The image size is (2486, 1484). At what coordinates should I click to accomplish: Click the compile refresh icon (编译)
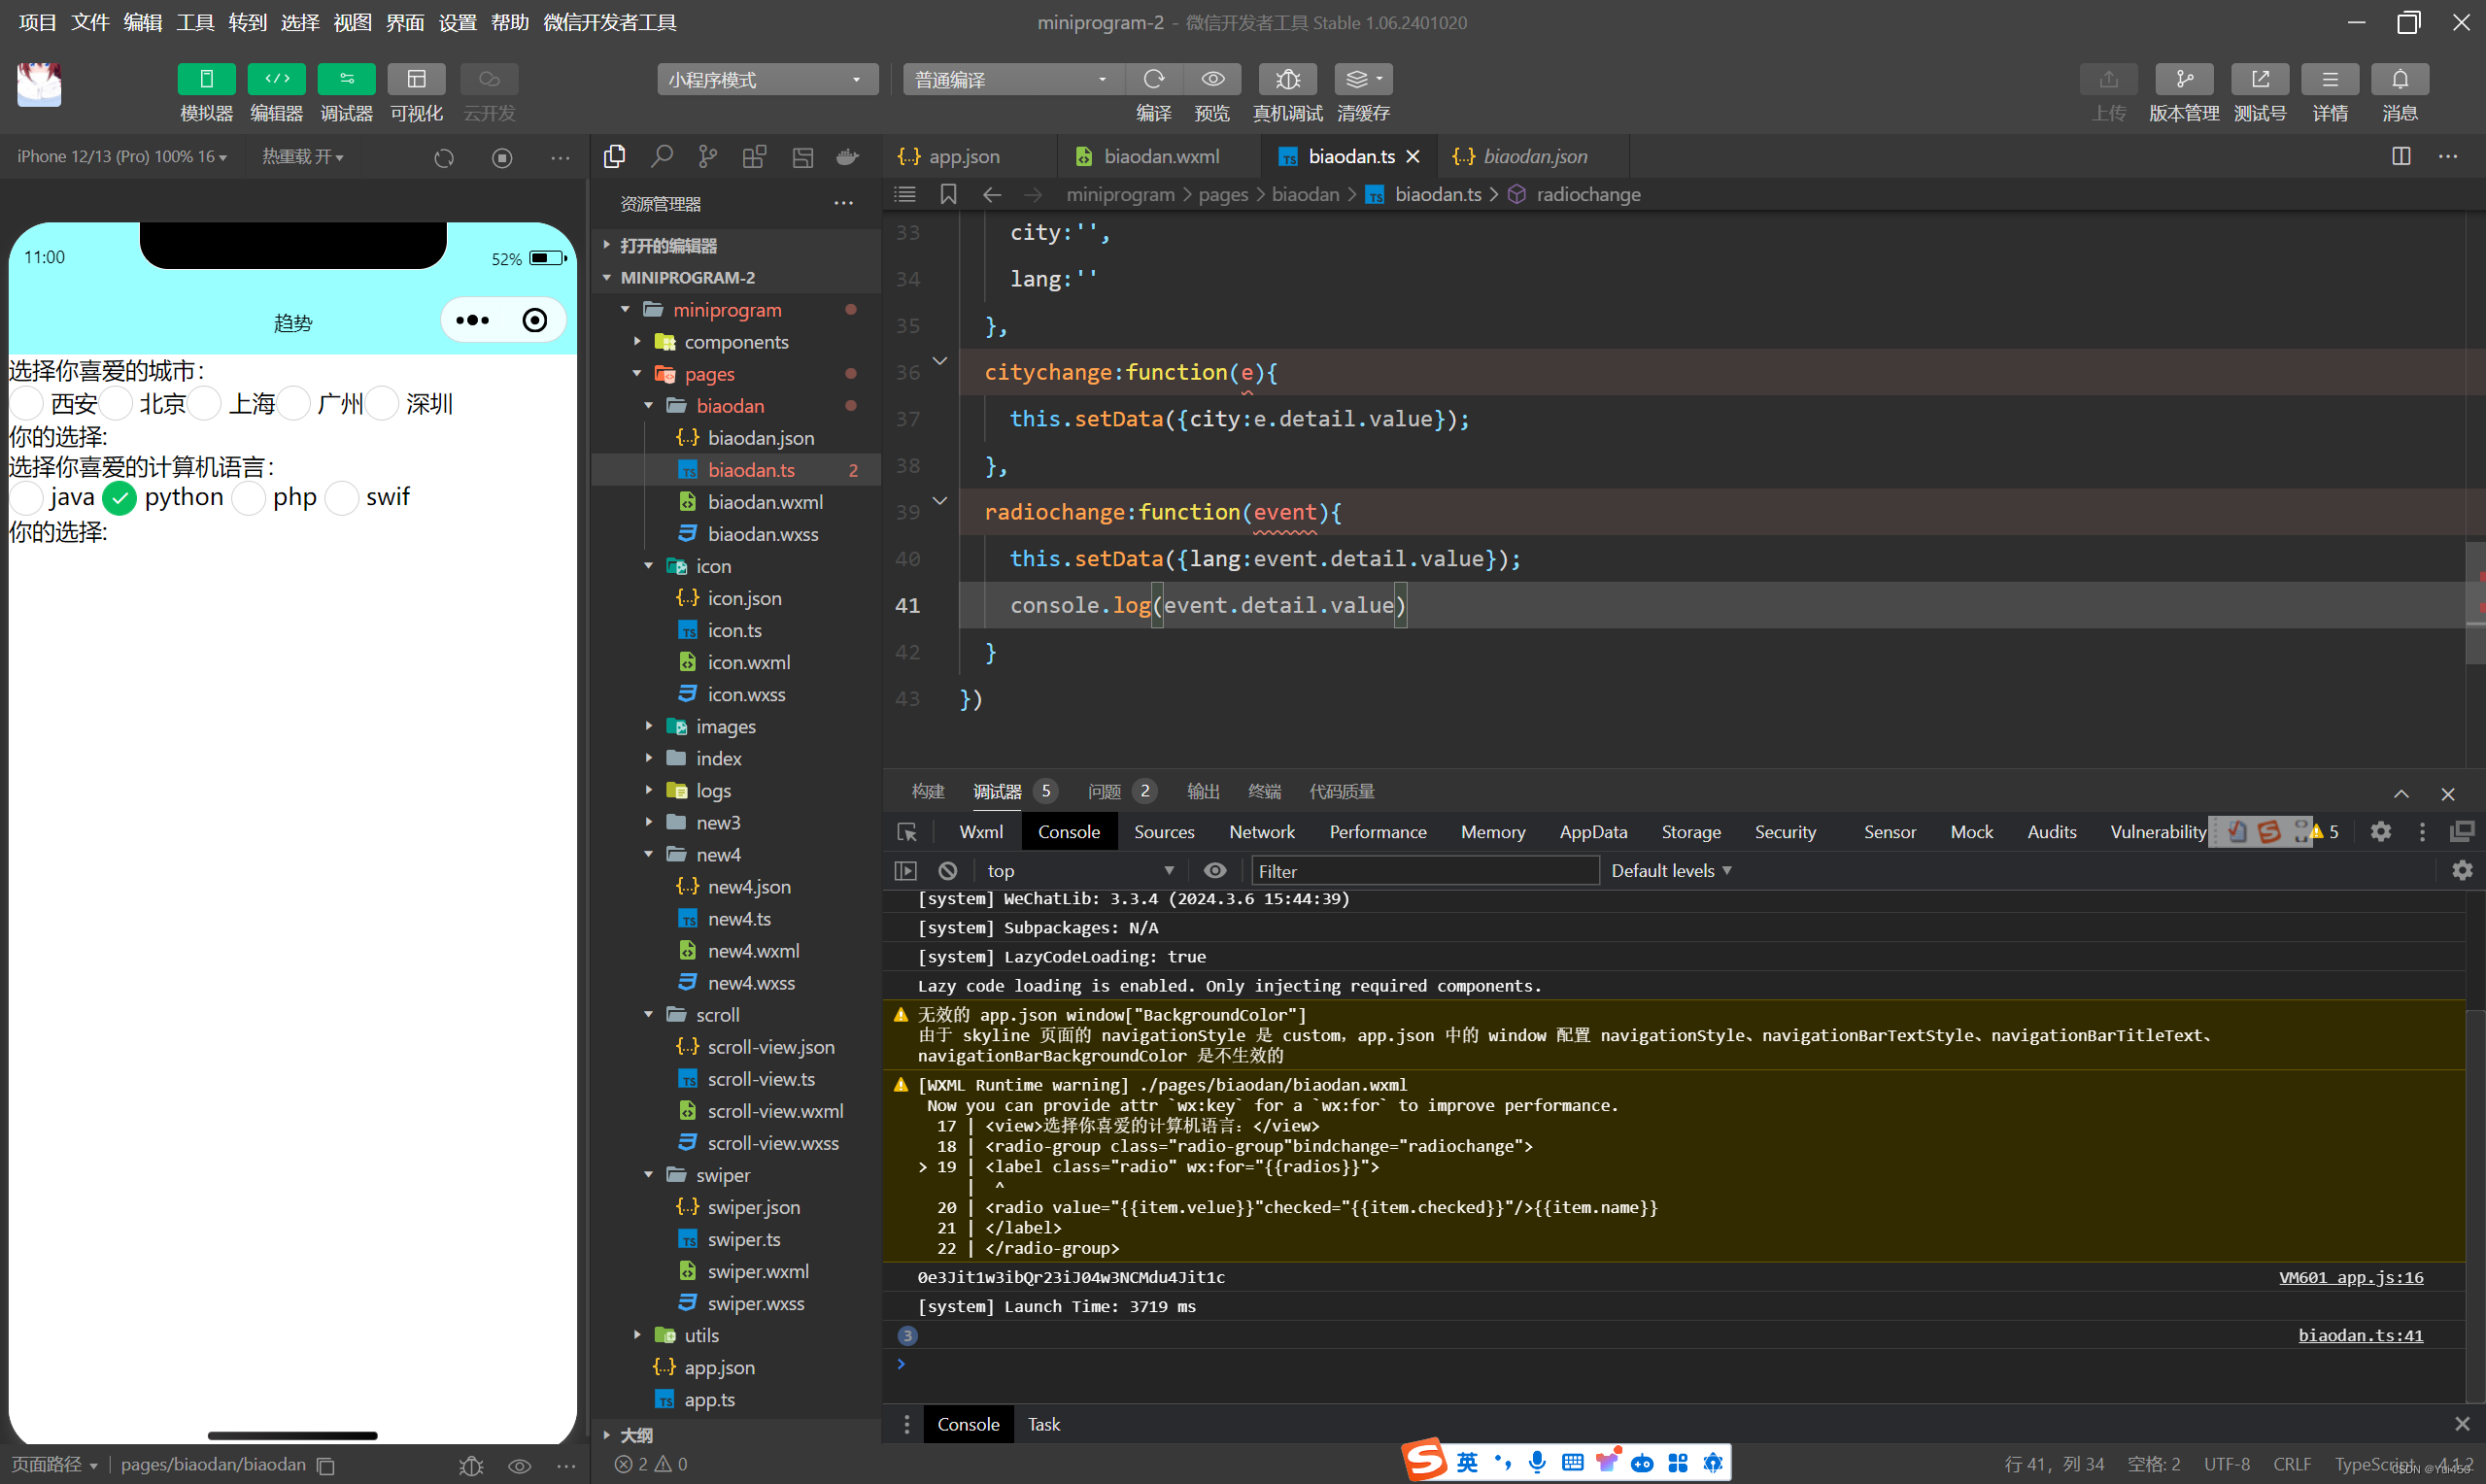(1153, 79)
